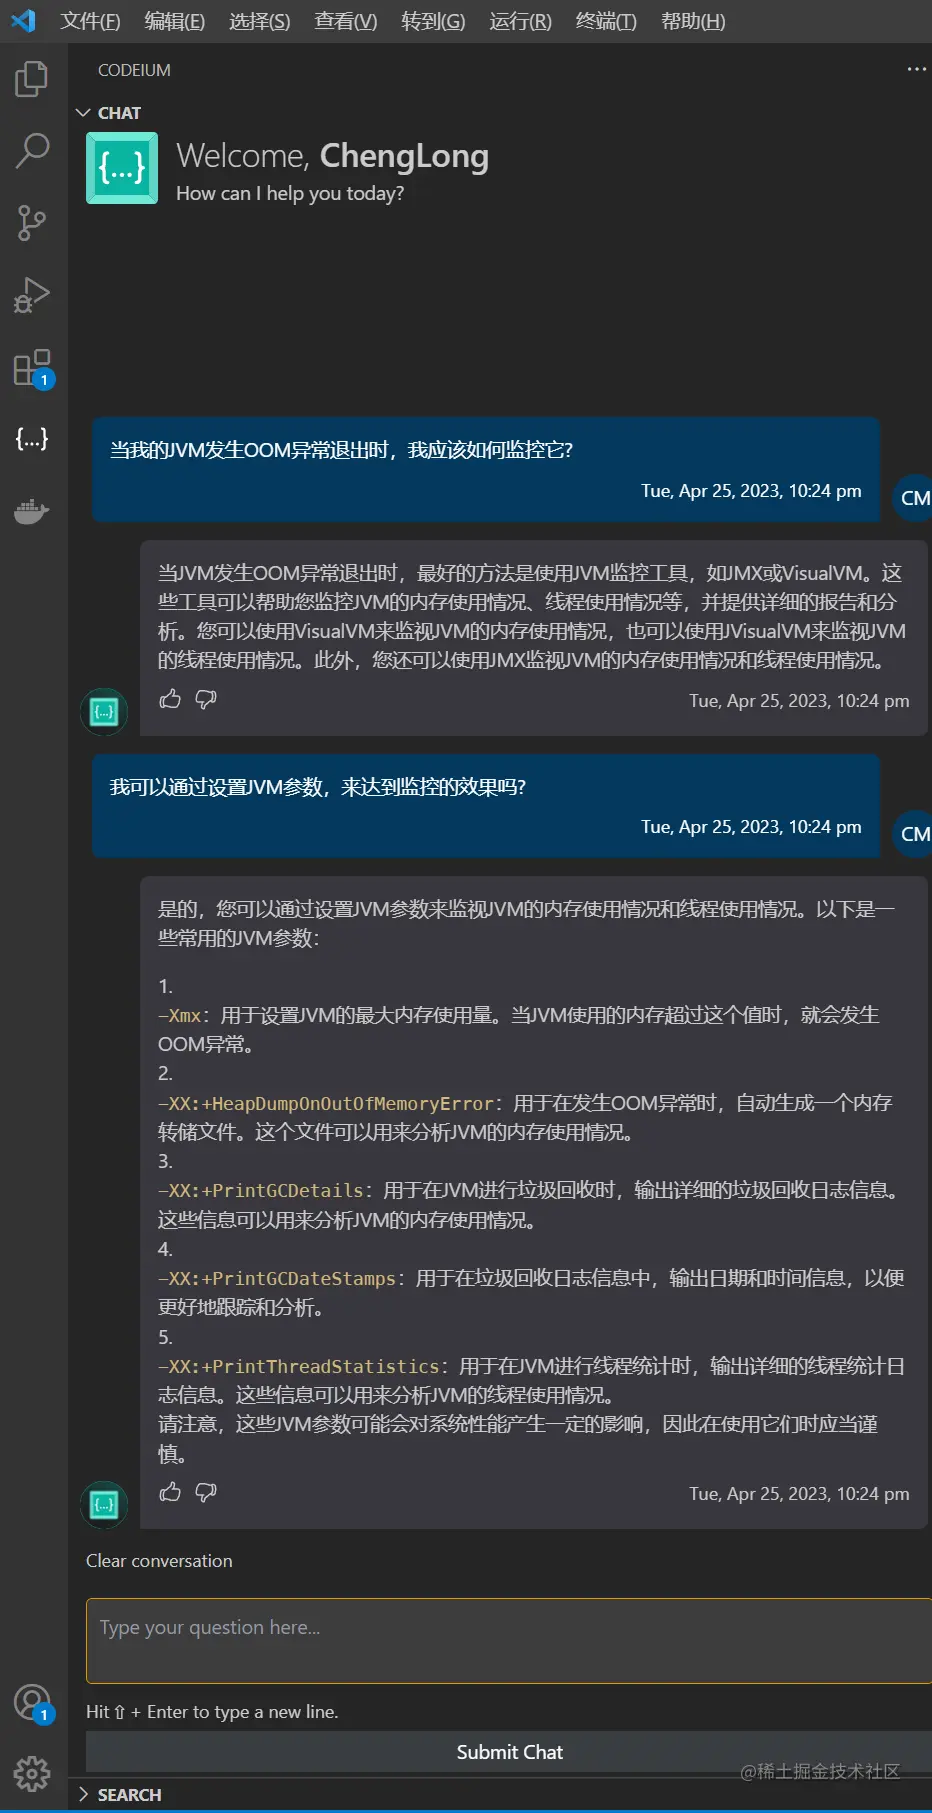Click the -Xmx parameter text
Image resolution: width=932 pixels, height=1813 pixels.
(180, 1015)
